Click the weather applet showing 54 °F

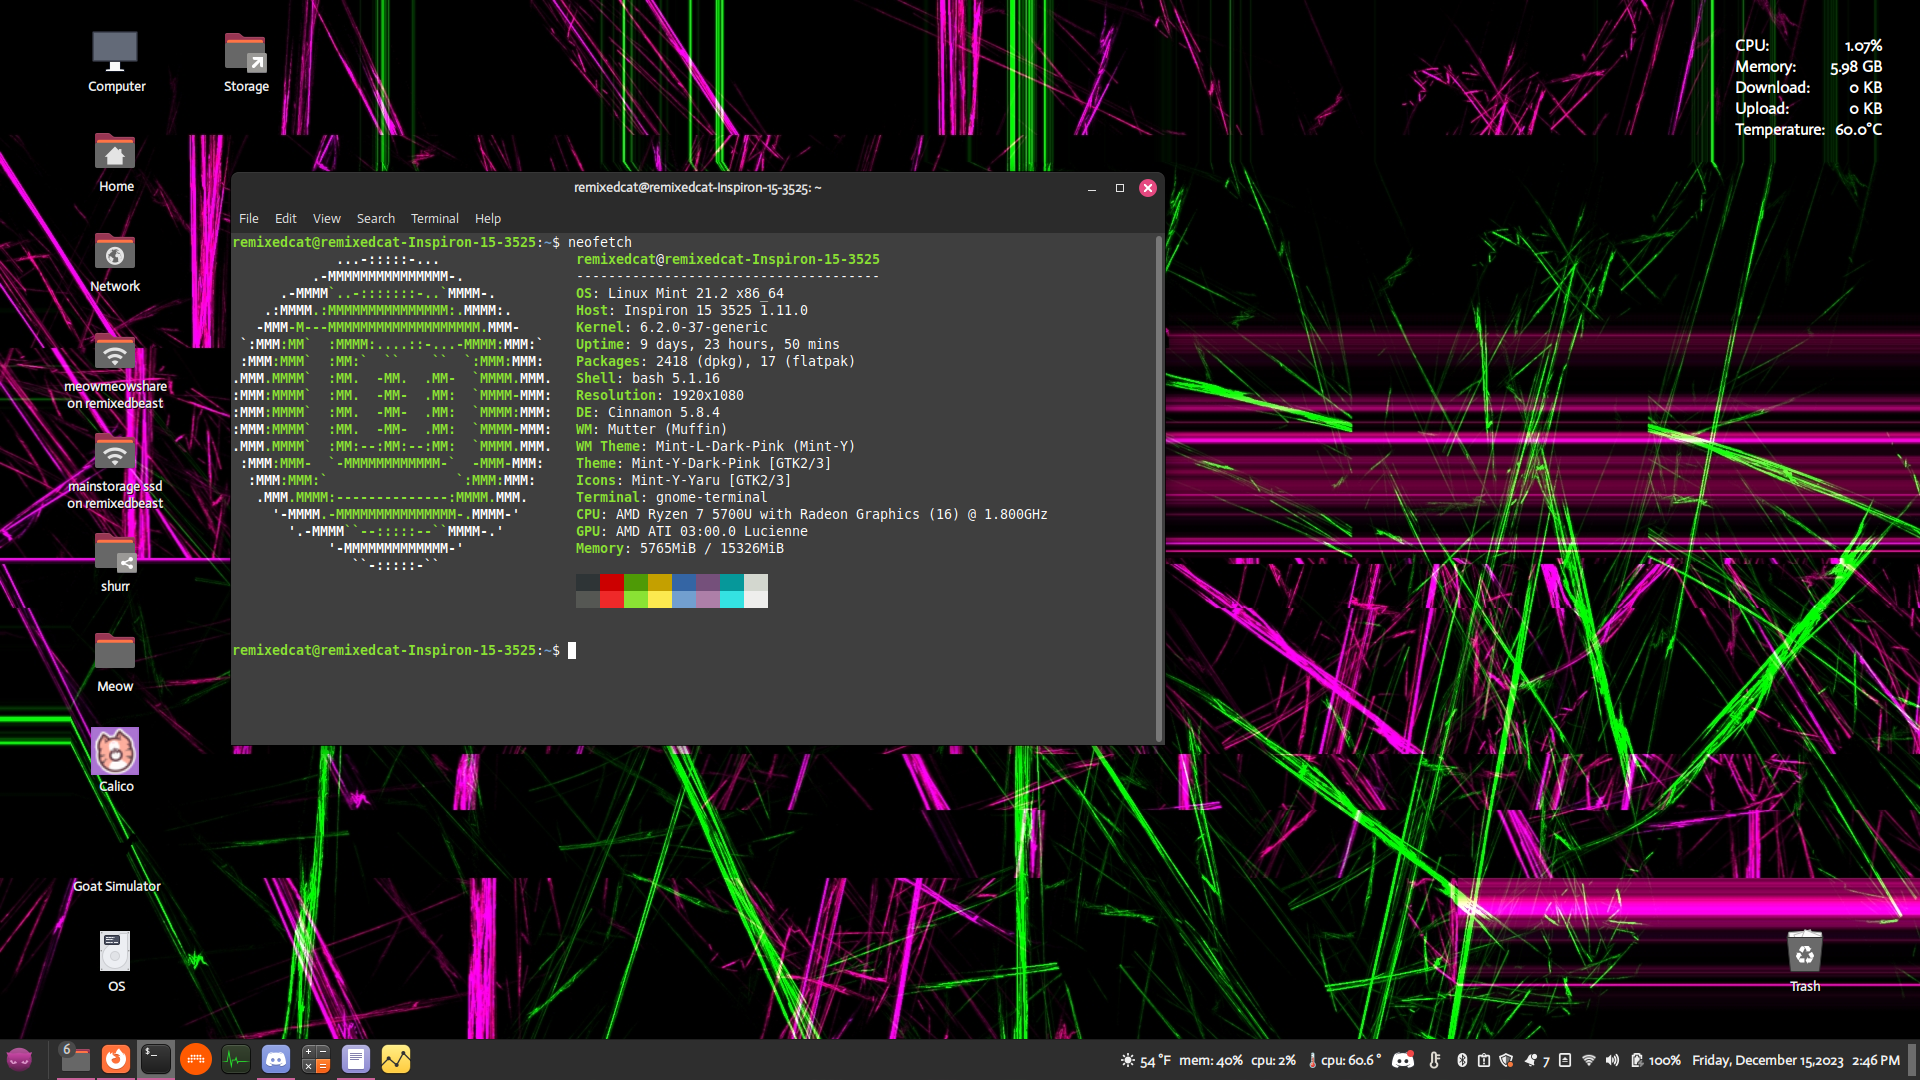coord(1146,1060)
